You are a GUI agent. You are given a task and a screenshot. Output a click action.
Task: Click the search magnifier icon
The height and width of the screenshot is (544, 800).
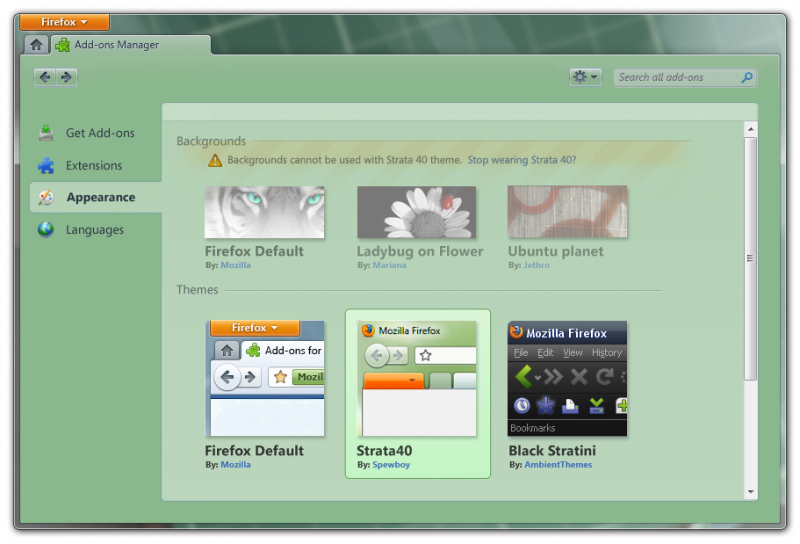(x=746, y=77)
